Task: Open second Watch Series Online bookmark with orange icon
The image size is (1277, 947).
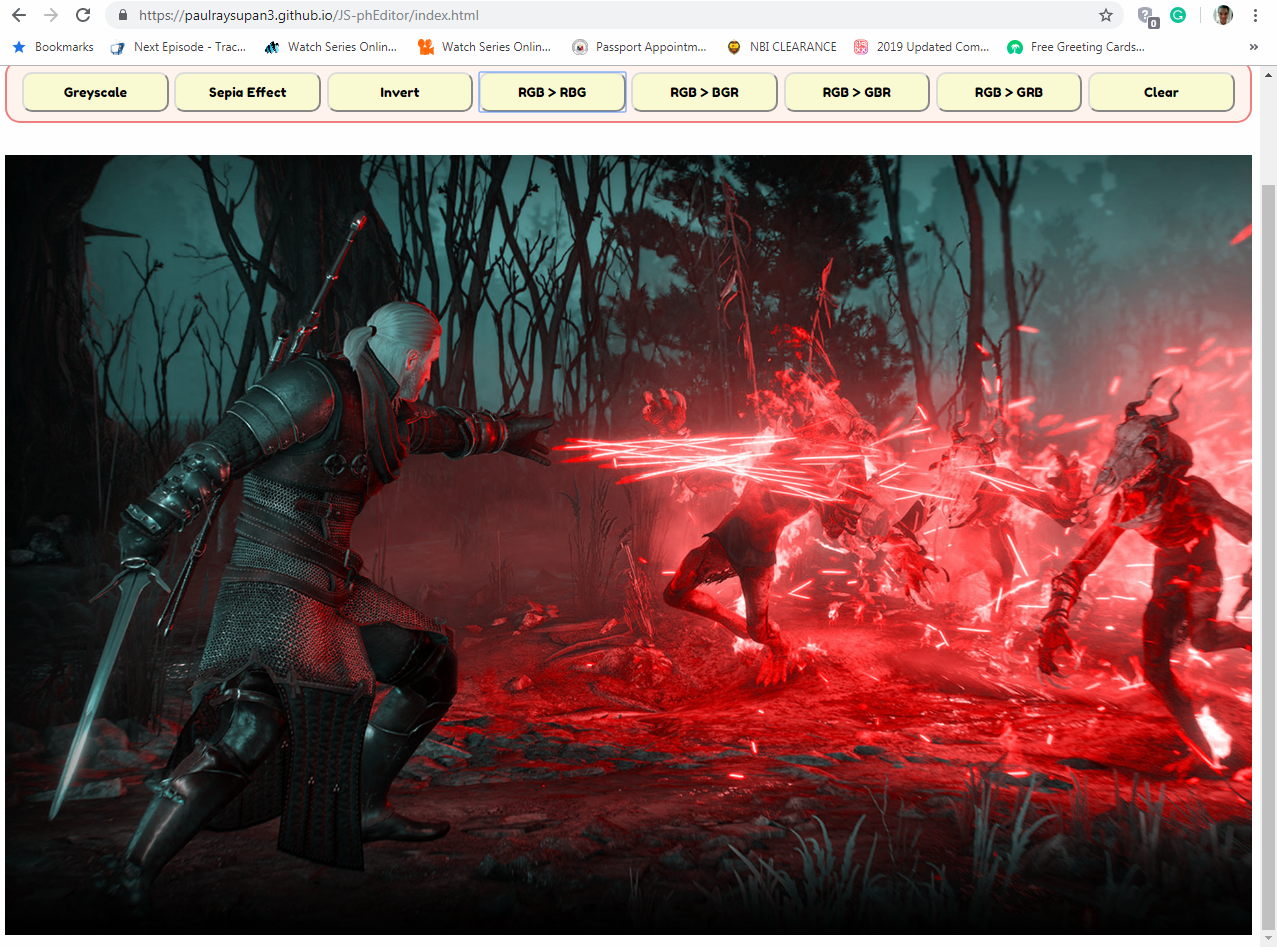Action: click(485, 47)
